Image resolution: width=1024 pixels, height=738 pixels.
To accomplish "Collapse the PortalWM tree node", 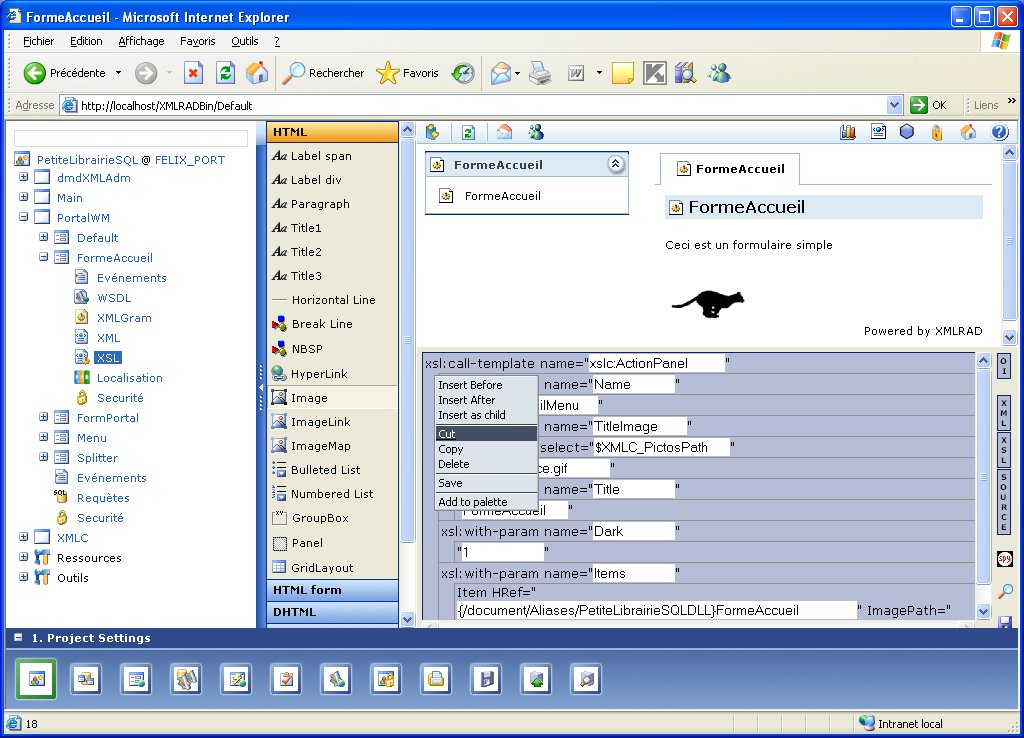I will pos(23,217).
